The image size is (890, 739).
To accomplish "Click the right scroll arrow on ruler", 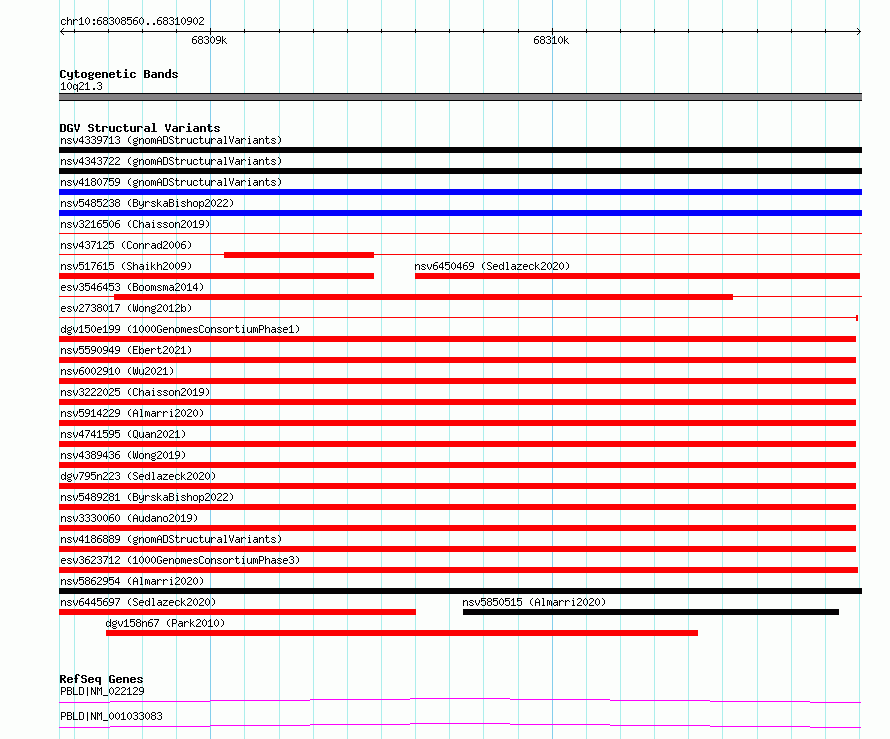I will tap(858, 32).
